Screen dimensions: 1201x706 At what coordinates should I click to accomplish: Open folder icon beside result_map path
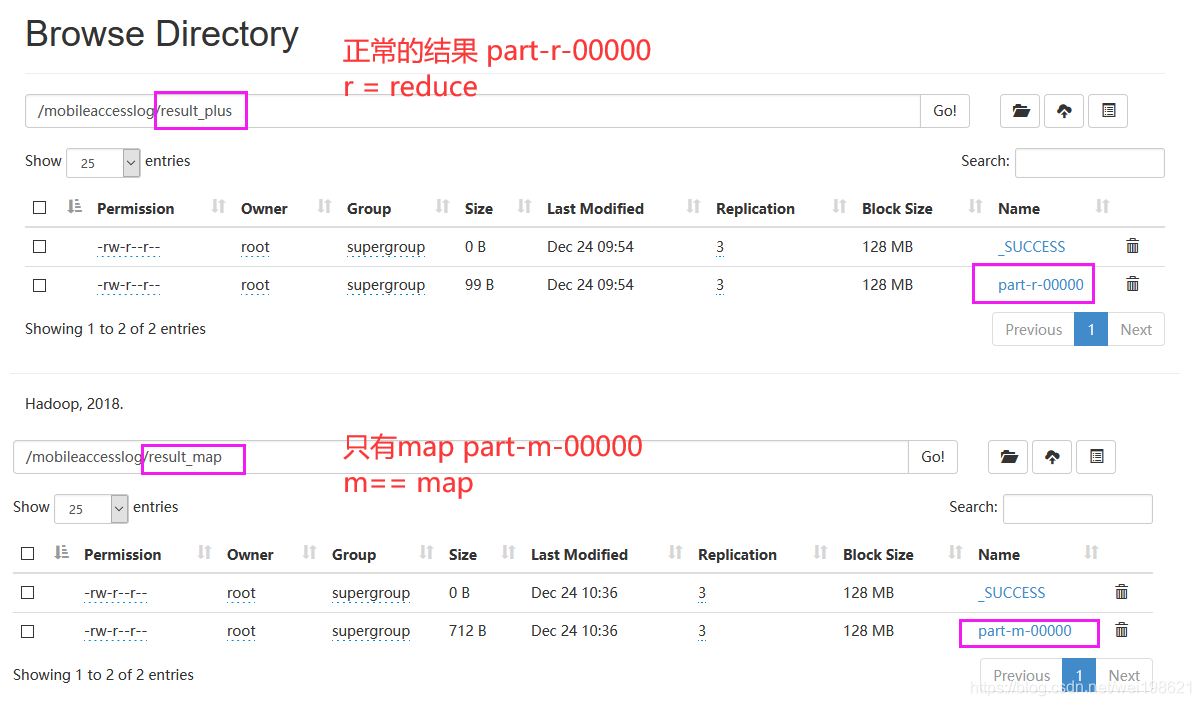pyautogui.click(x=1008, y=457)
